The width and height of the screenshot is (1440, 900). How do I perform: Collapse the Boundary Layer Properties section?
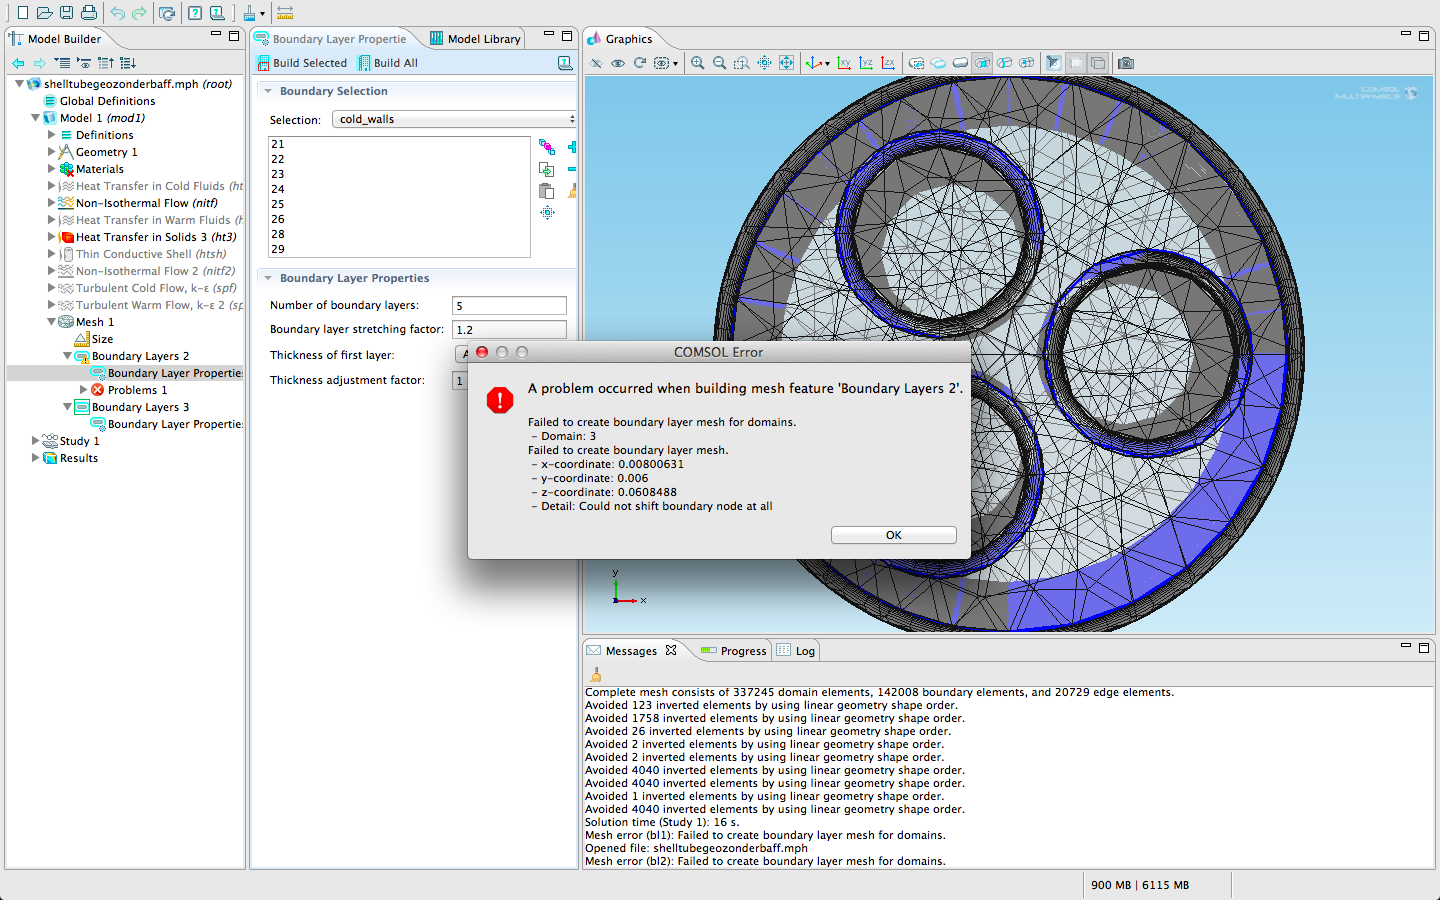point(268,278)
